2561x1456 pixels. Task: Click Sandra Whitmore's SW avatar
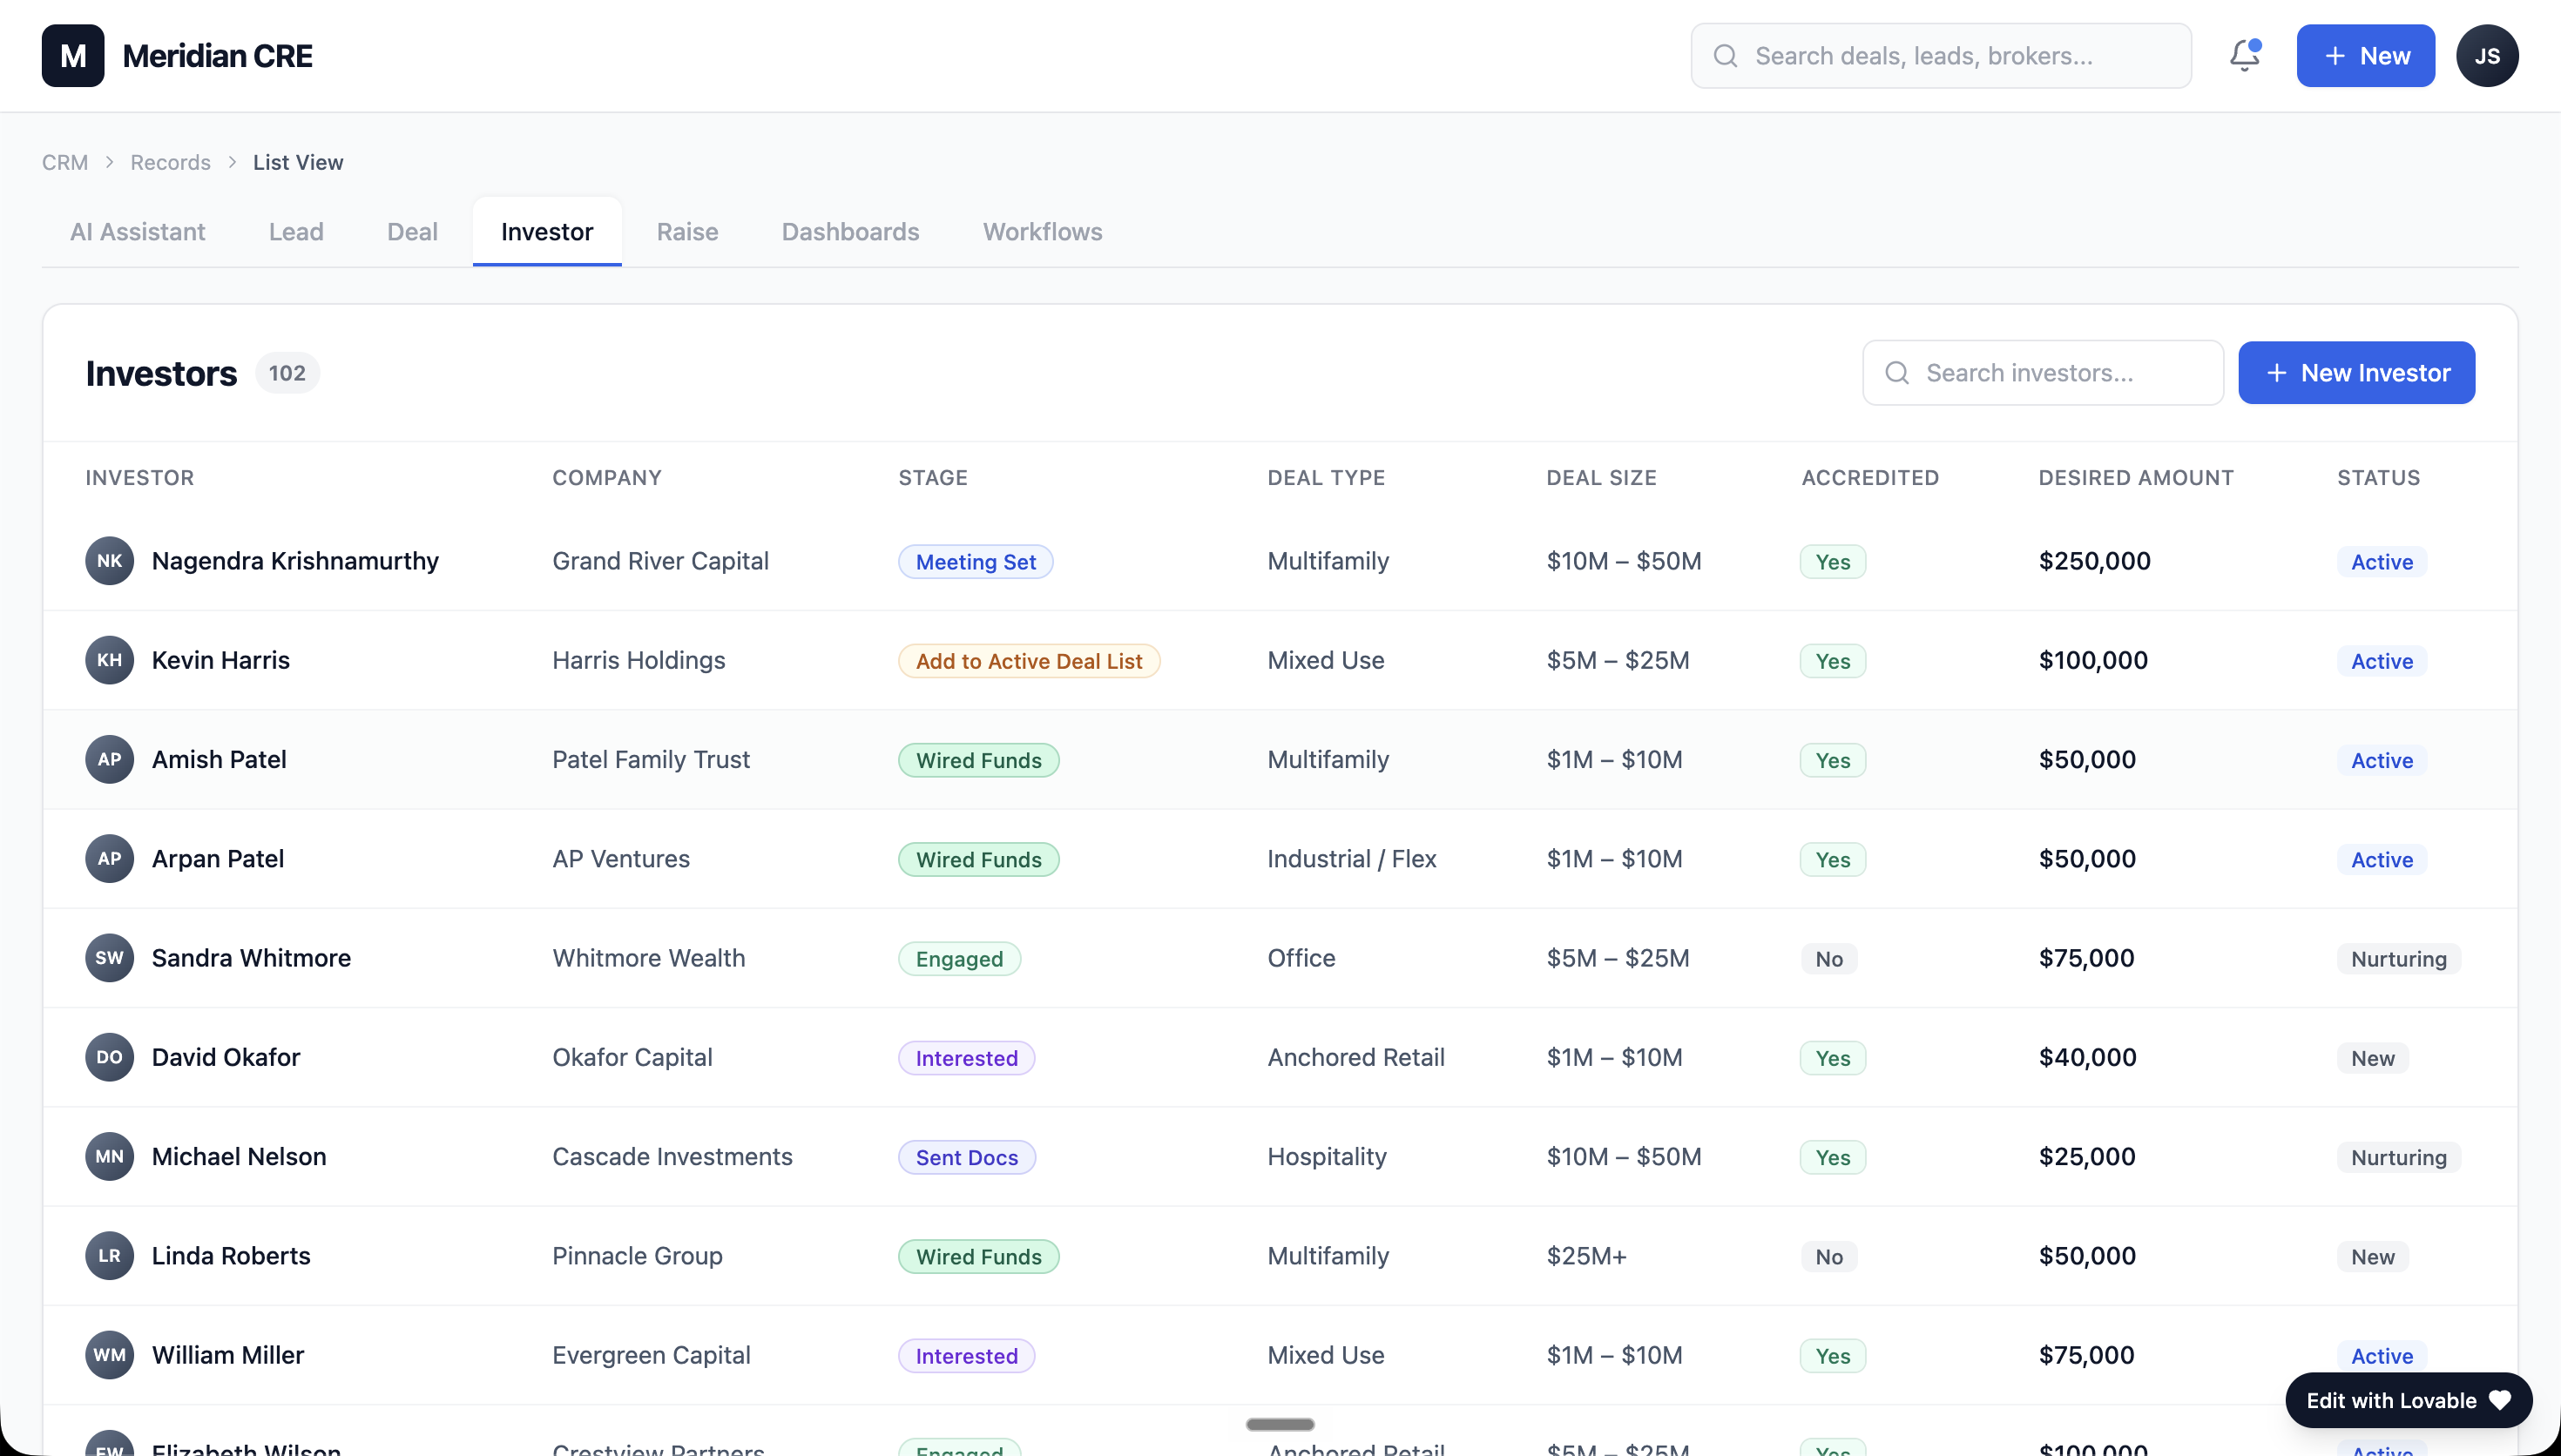tap(109, 958)
